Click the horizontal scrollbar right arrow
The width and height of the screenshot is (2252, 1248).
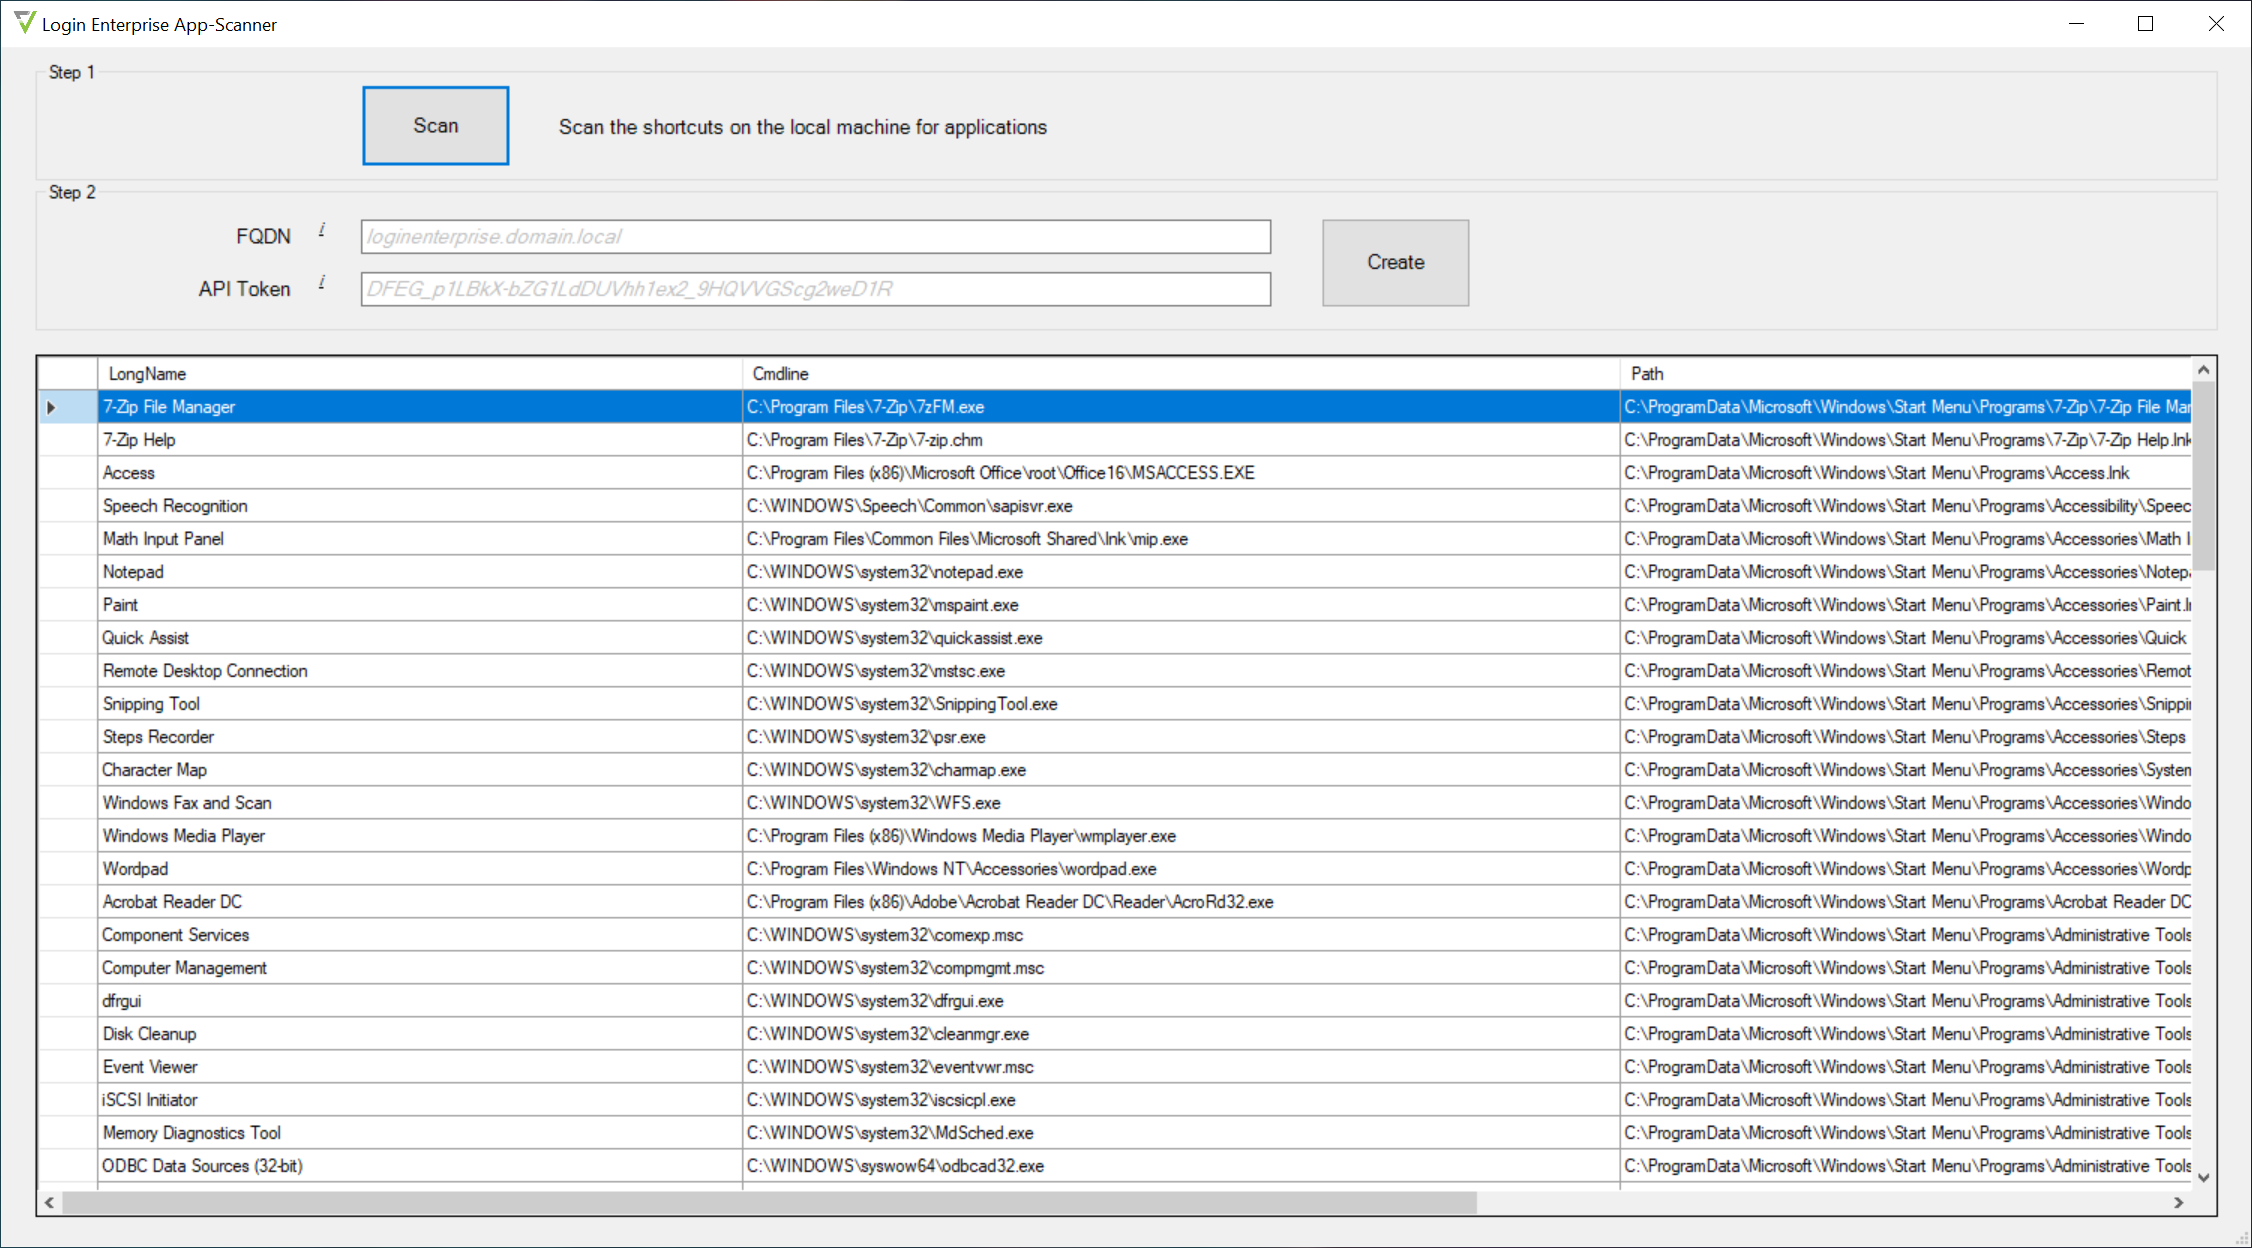[x=2179, y=1202]
